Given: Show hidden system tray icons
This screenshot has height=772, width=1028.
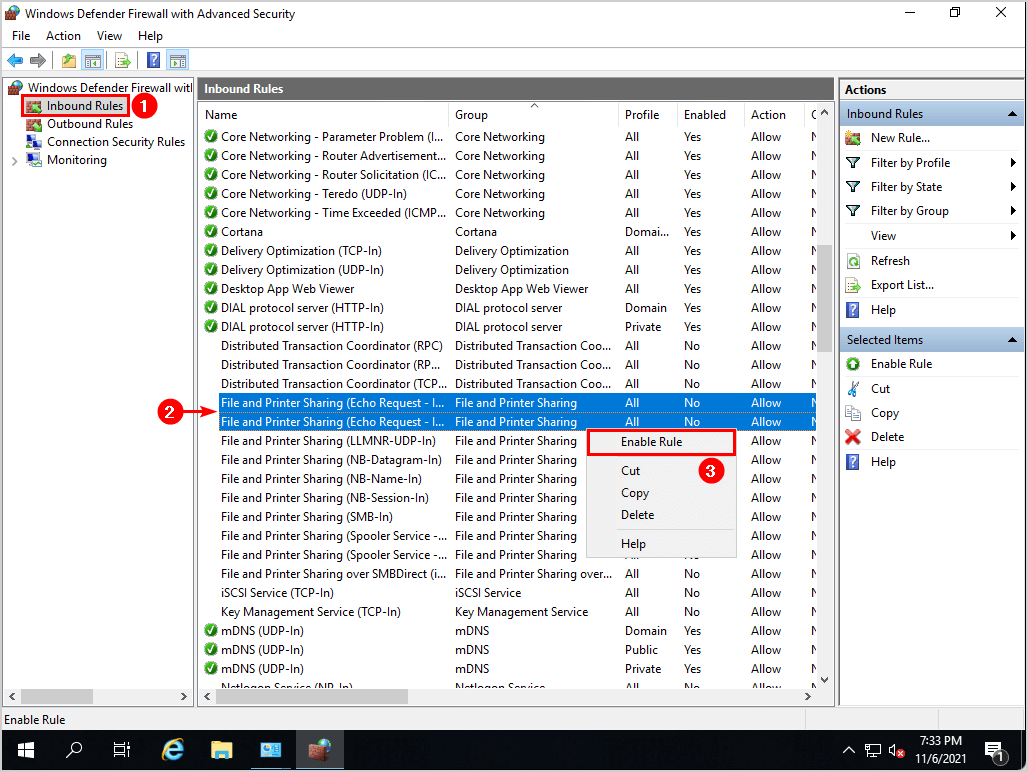Looking at the screenshot, I should tap(849, 750).
